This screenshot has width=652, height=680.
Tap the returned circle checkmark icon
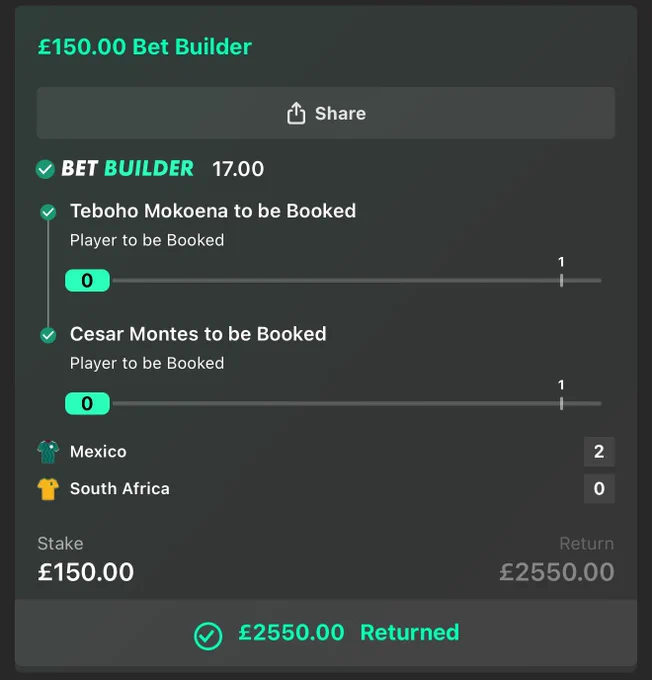(208, 636)
